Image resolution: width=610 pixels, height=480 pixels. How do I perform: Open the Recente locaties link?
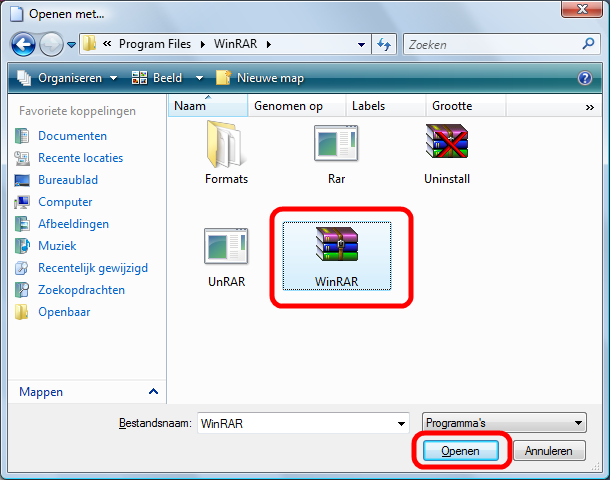point(81,158)
